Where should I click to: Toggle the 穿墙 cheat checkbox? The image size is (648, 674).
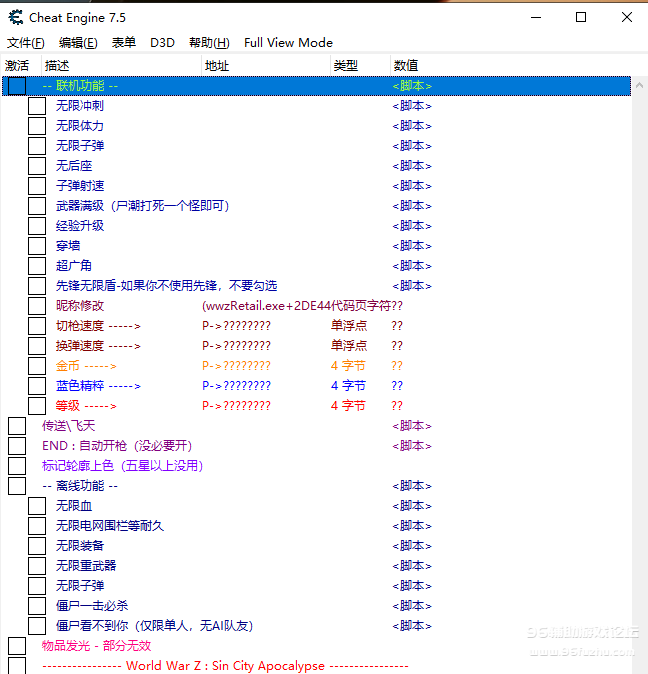pos(37,246)
